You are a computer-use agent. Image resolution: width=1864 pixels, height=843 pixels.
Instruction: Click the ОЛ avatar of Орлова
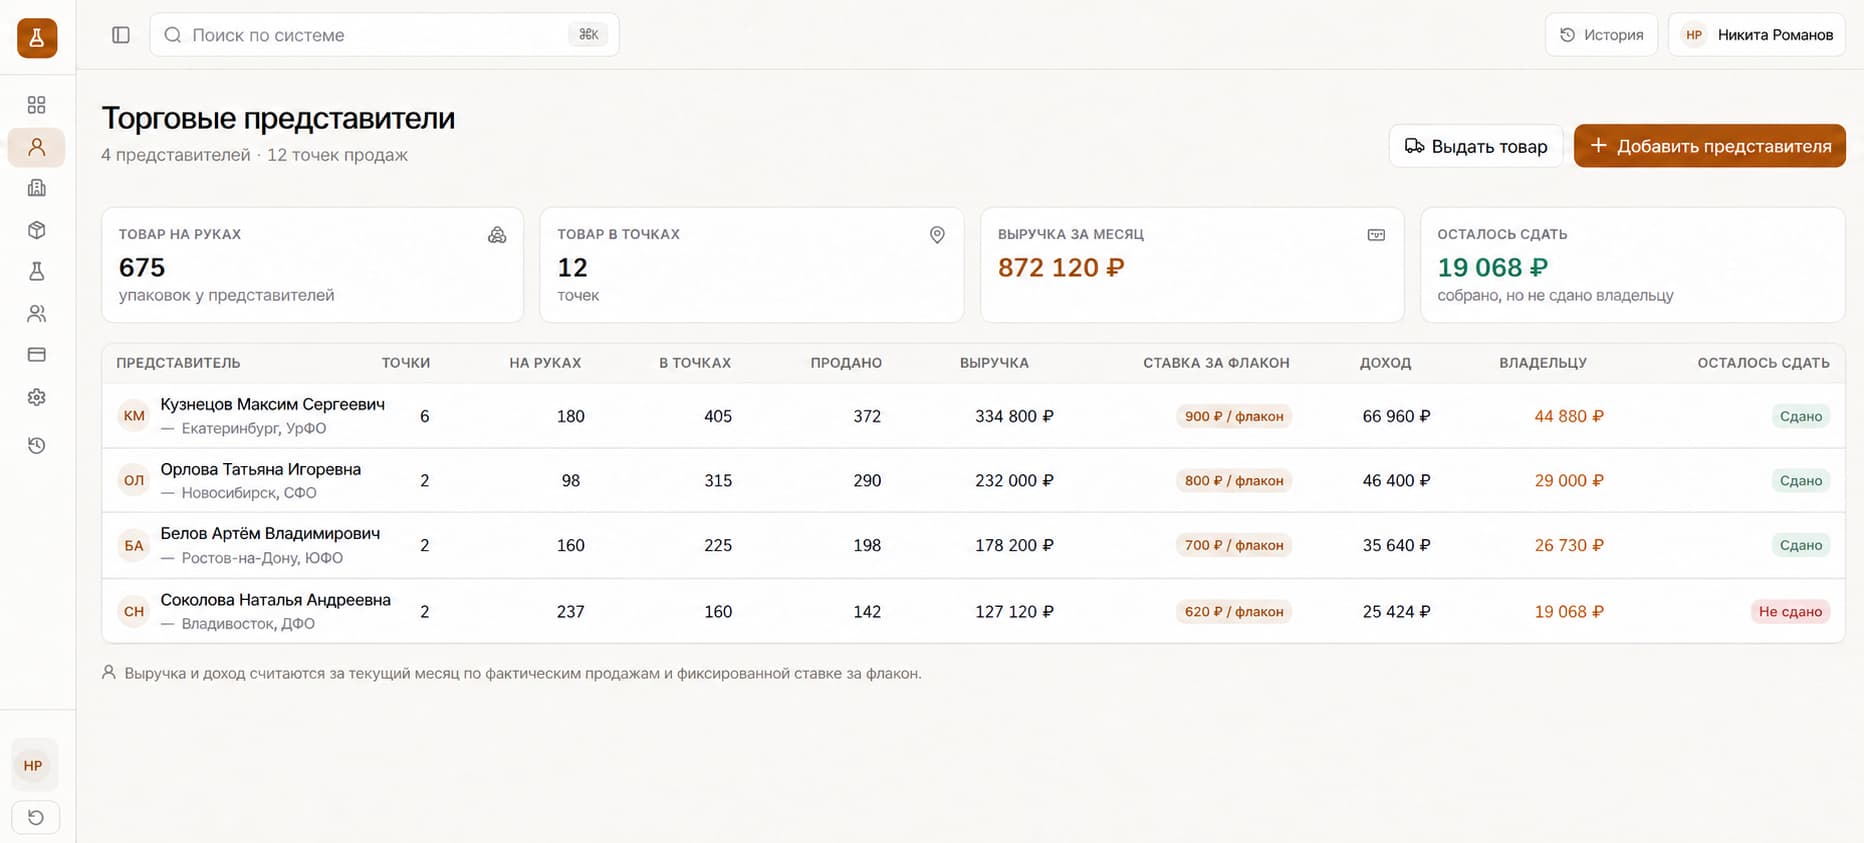134,480
